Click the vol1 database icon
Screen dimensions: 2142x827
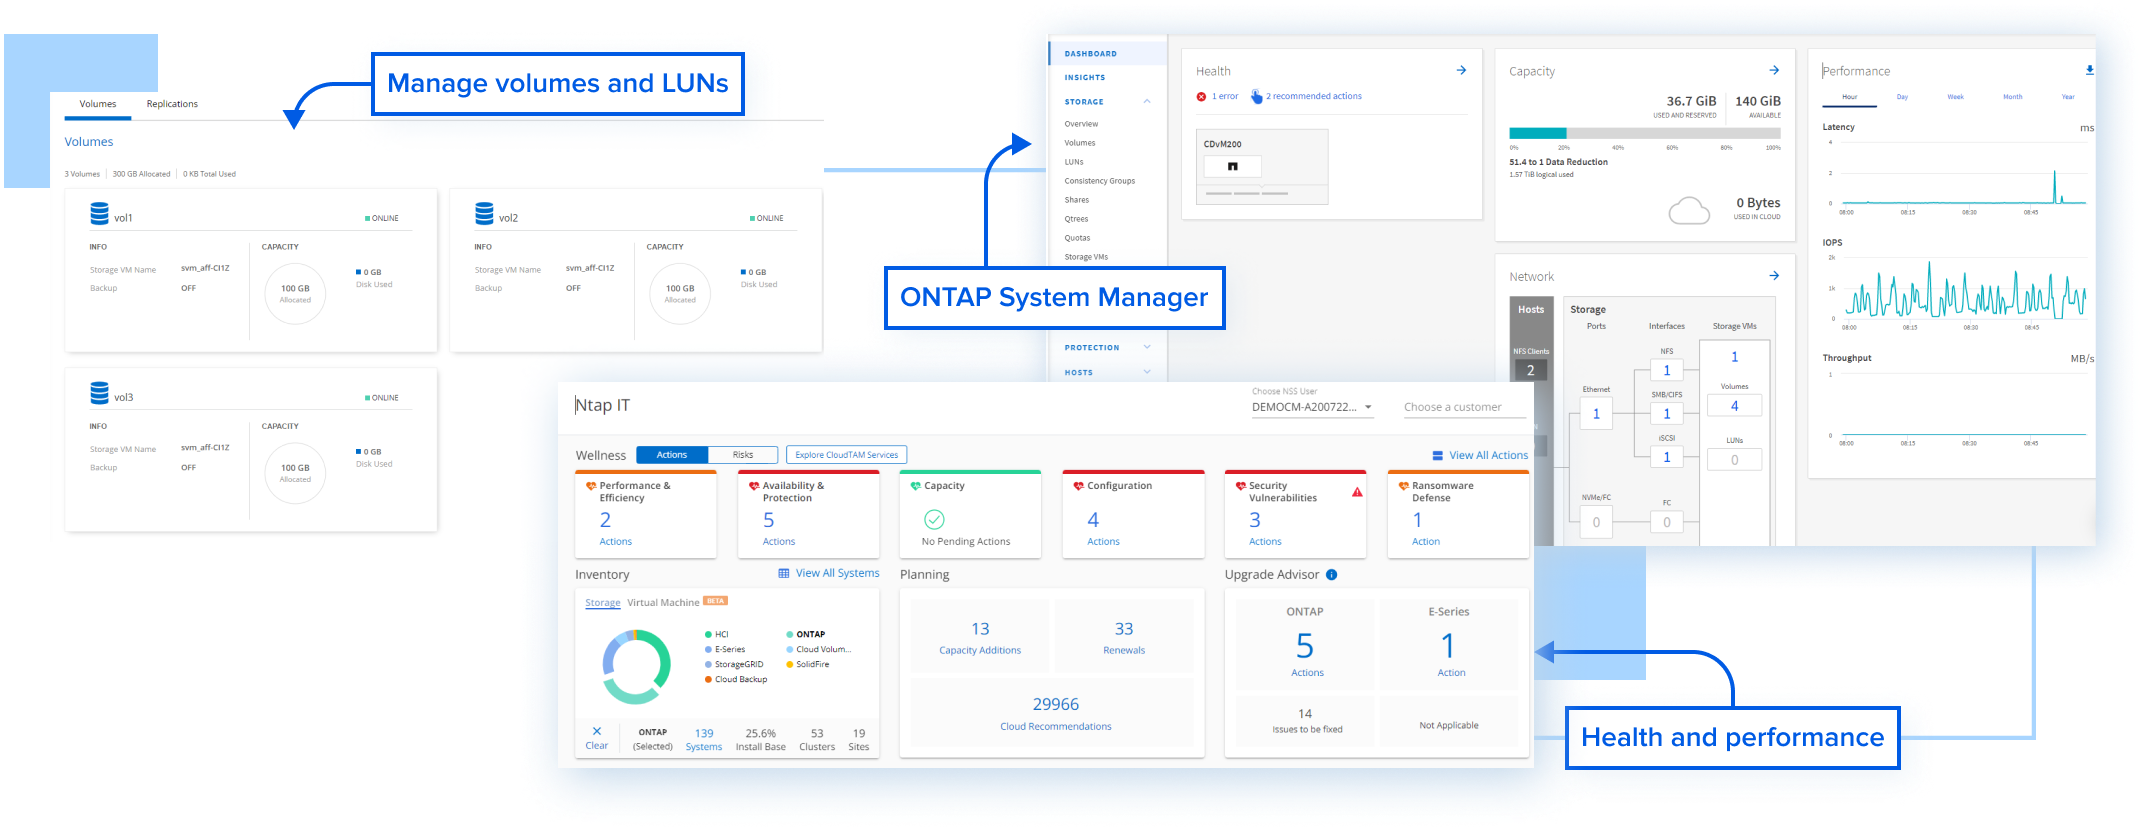pos(100,214)
